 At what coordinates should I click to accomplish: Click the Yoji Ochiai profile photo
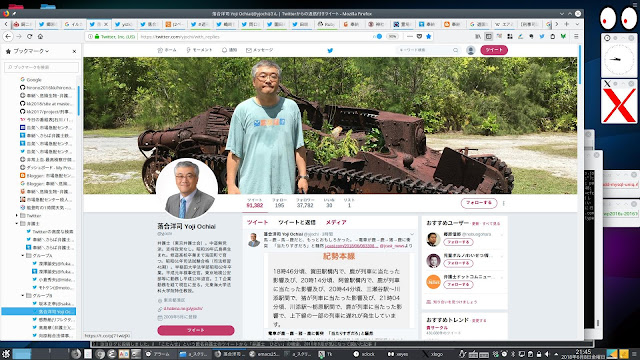[187, 189]
